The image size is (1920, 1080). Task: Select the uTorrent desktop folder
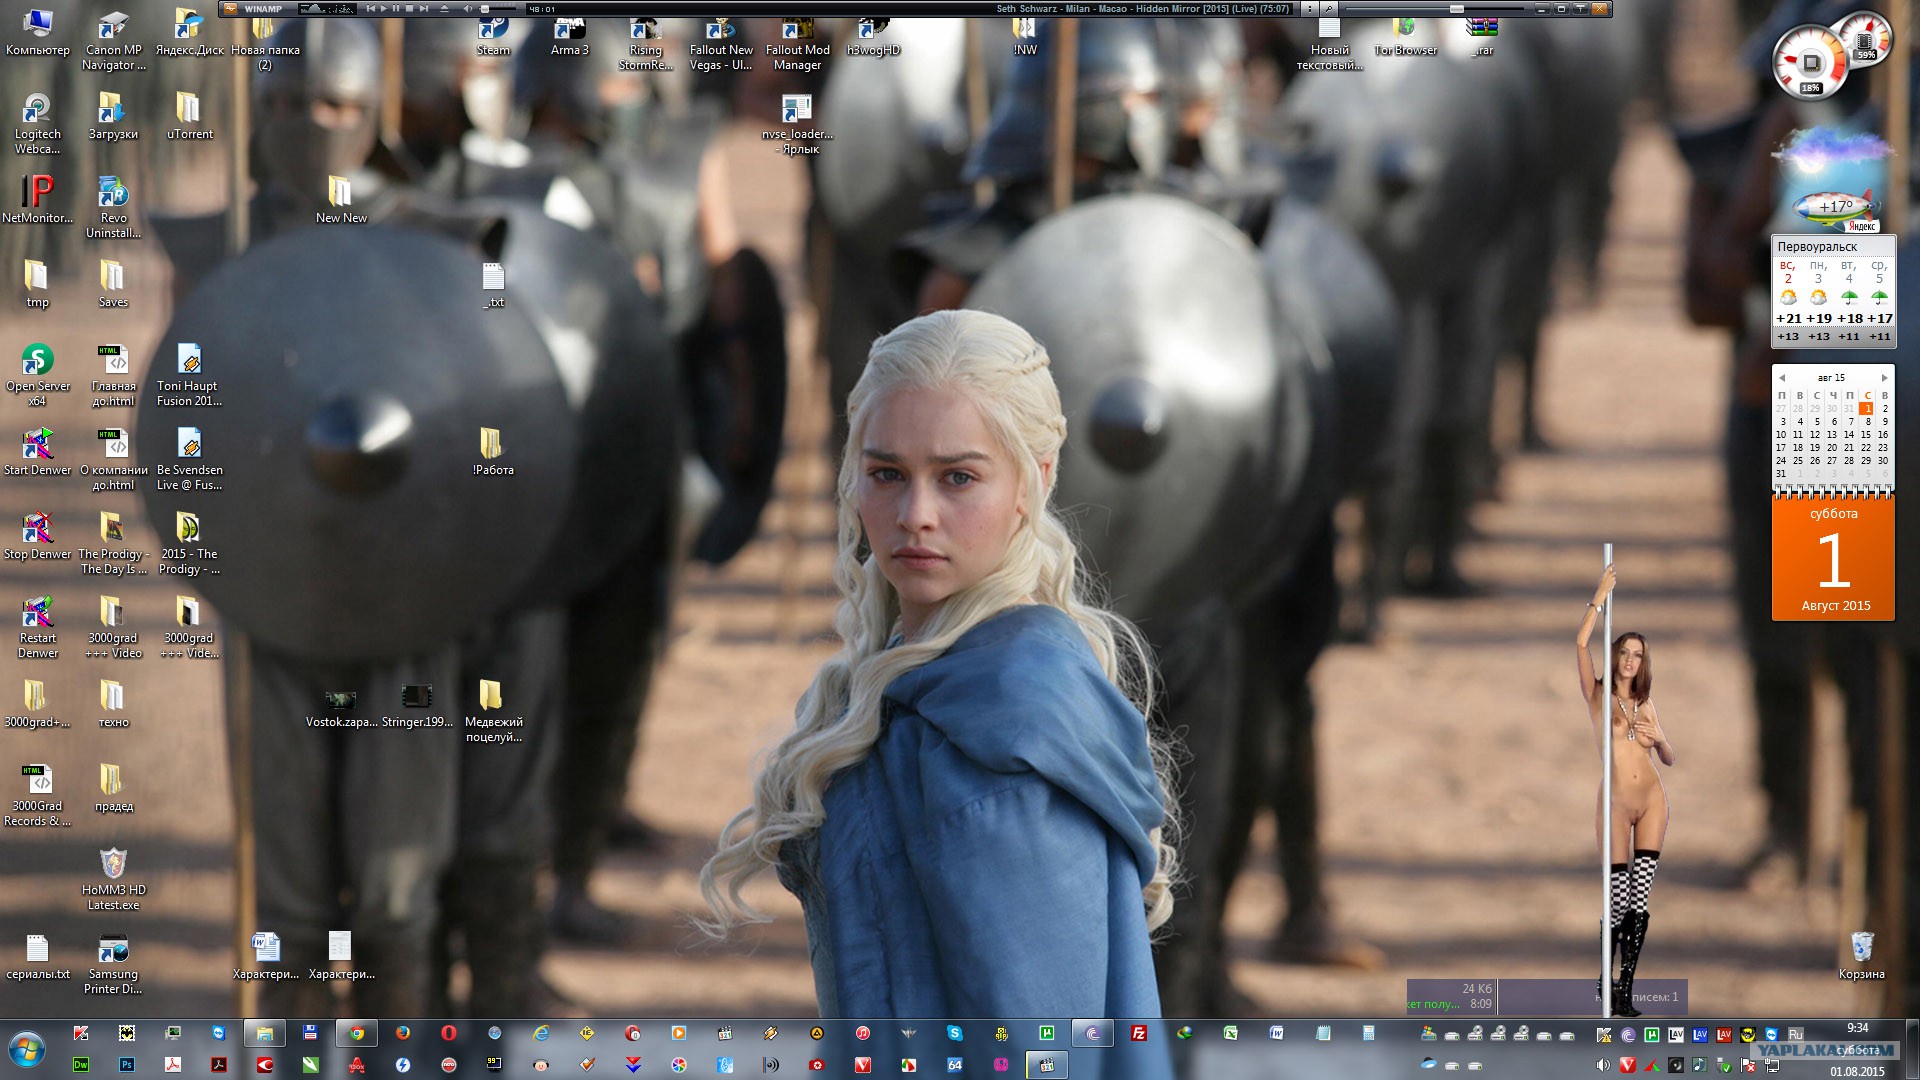click(189, 117)
